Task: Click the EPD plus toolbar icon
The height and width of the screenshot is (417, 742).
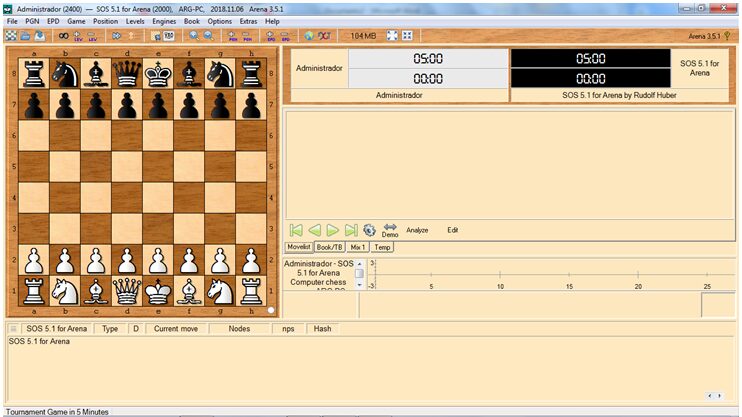Action: click(x=271, y=36)
